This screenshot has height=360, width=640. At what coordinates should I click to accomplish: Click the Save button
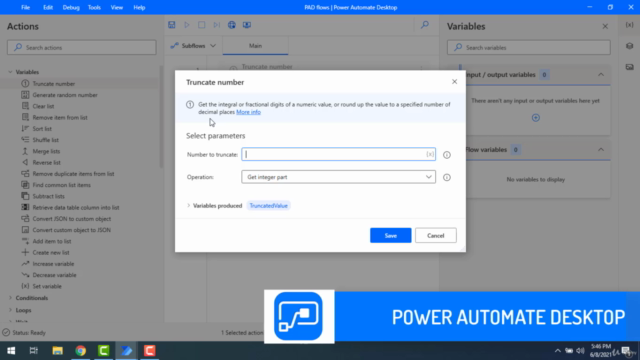[x=391, y=236]
